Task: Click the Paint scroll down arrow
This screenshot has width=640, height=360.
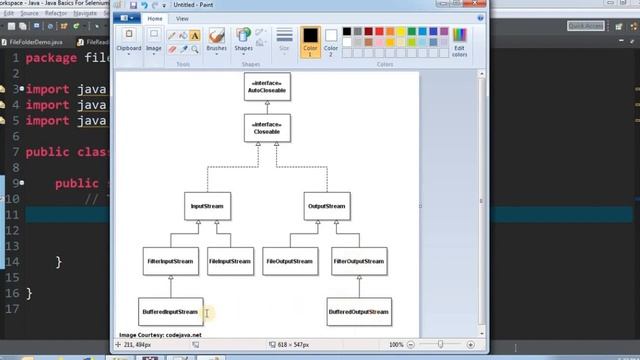Action: tap(482, 333)
